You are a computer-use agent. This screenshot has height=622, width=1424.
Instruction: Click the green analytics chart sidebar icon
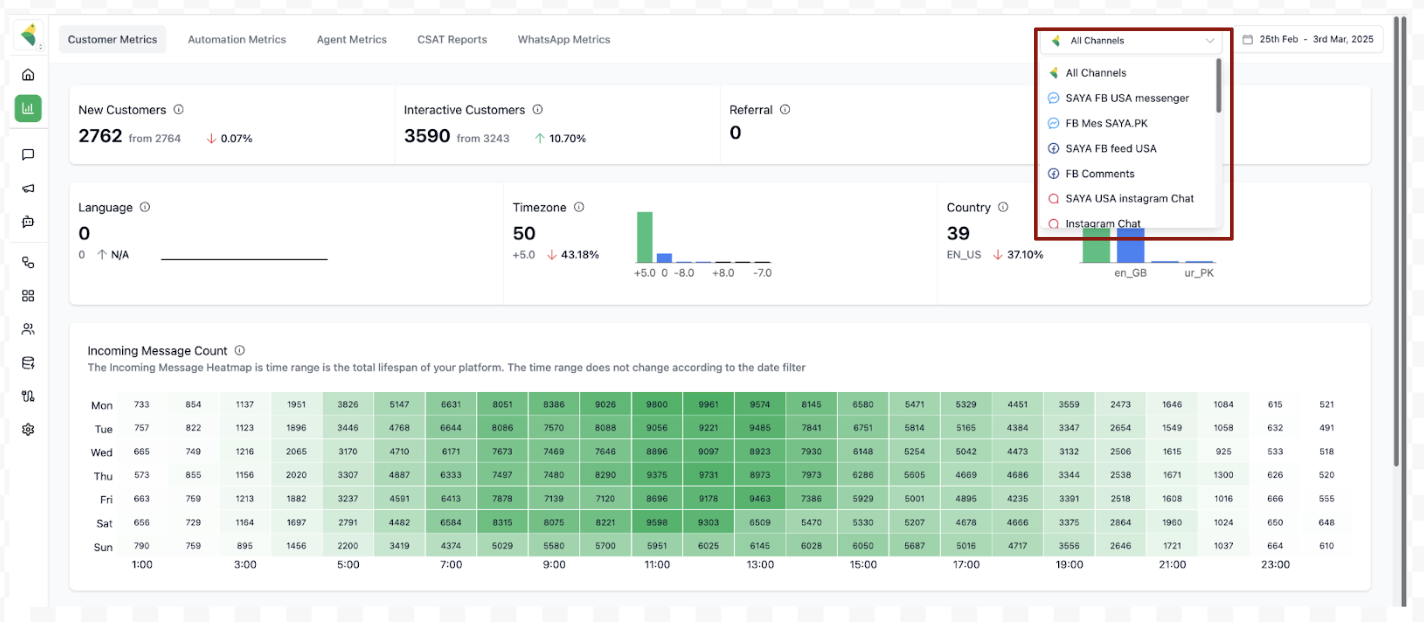click(x=28, y=108)
